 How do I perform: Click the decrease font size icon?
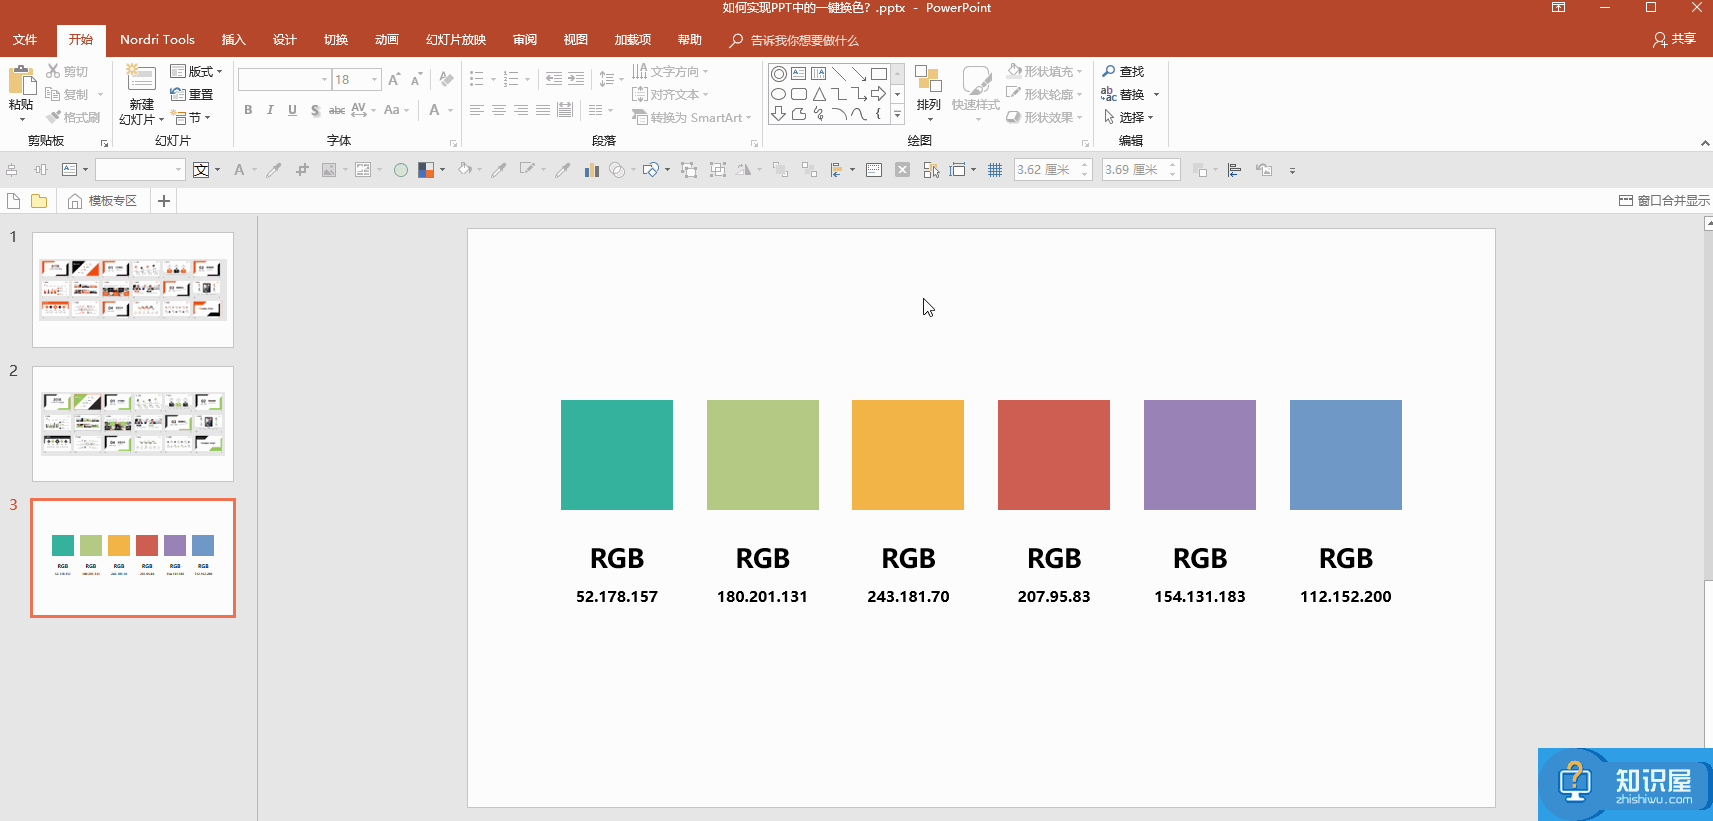(416, 79)
